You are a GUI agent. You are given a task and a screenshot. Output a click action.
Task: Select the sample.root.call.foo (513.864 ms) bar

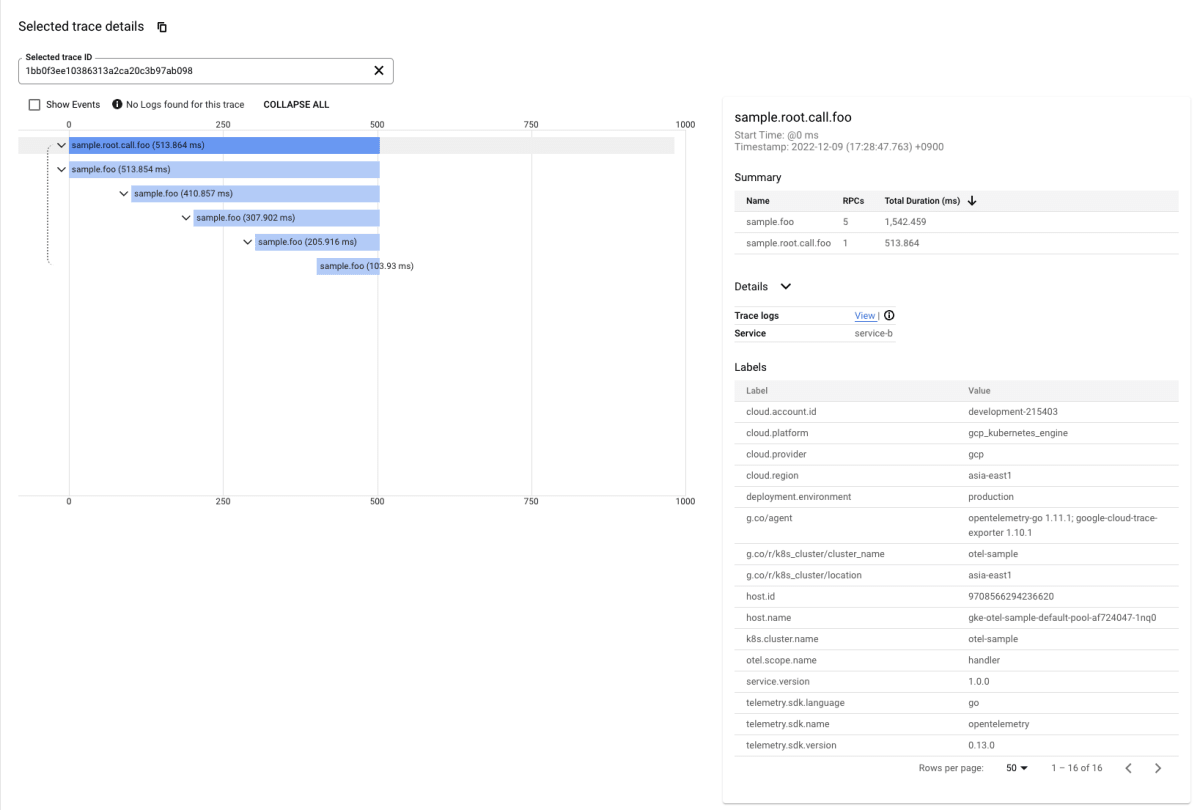224,145
